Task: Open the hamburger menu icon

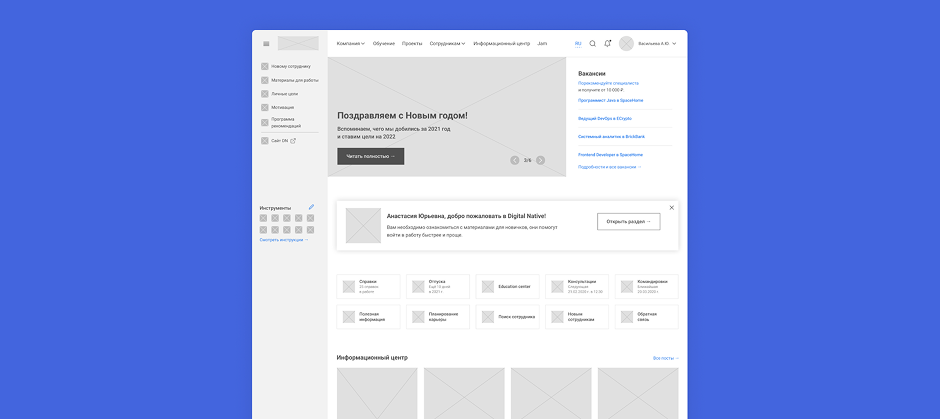Action: click(266, 44)
